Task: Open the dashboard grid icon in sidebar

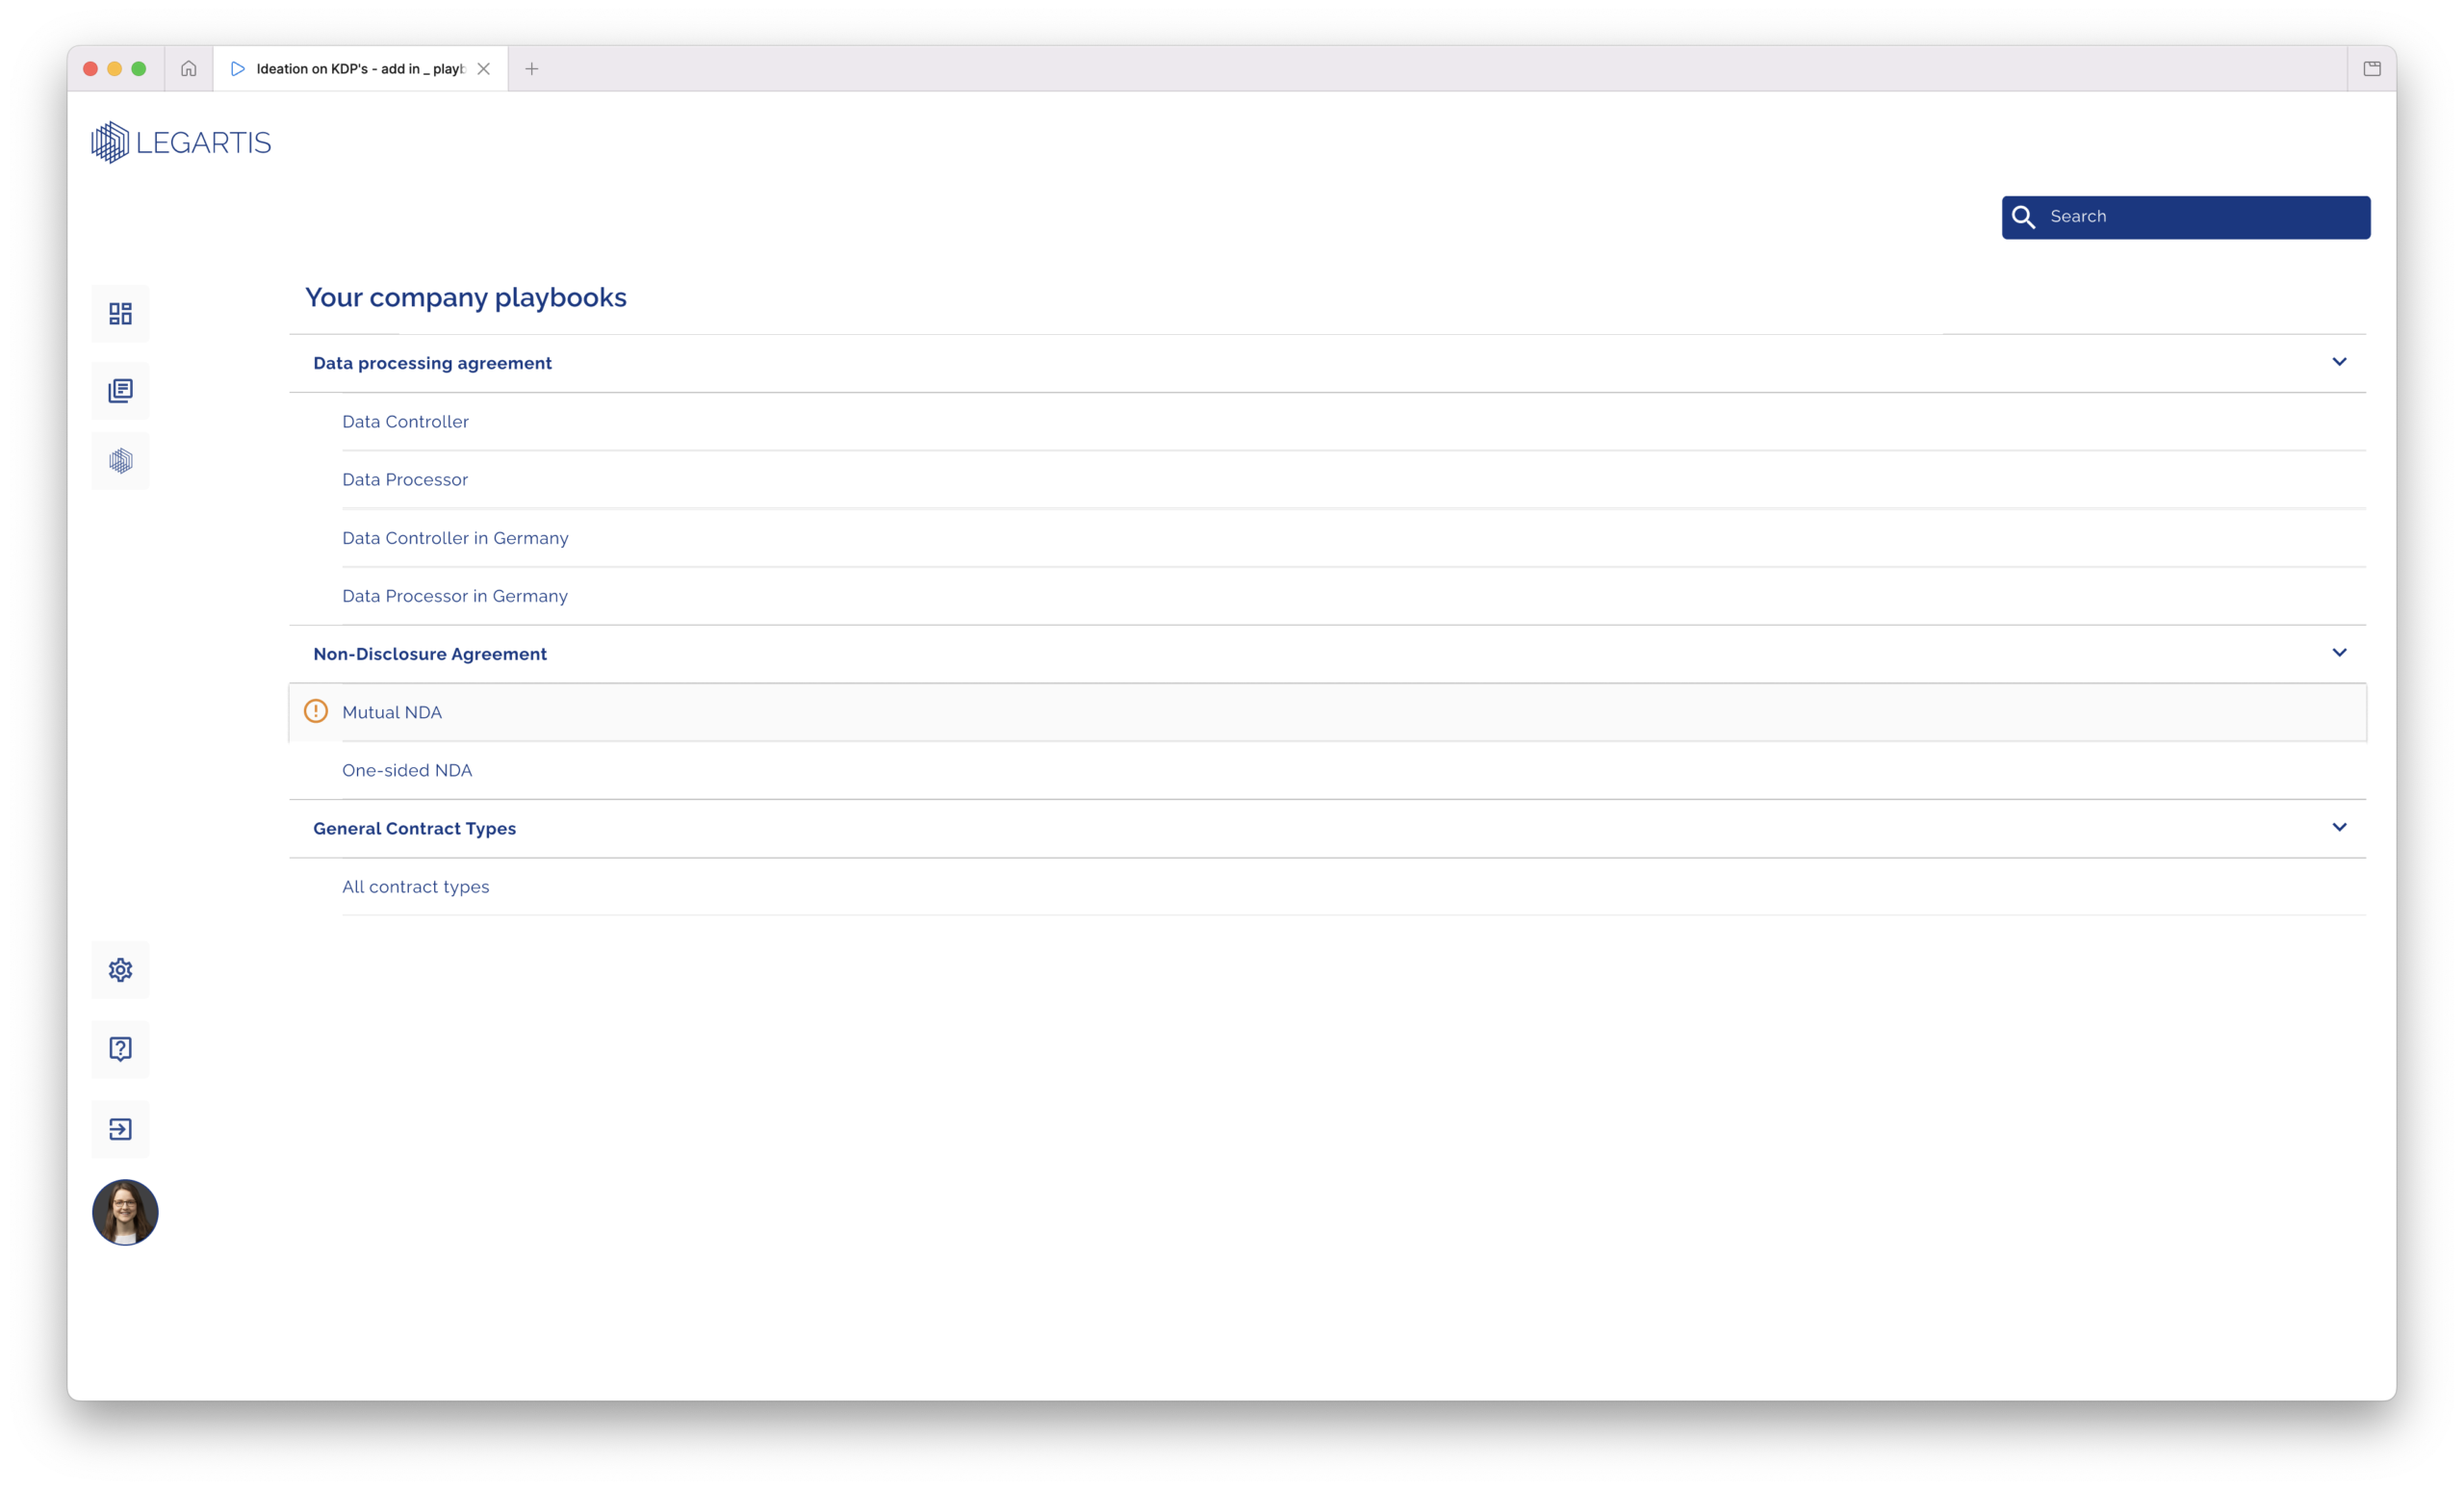Action: pos(120,314)
